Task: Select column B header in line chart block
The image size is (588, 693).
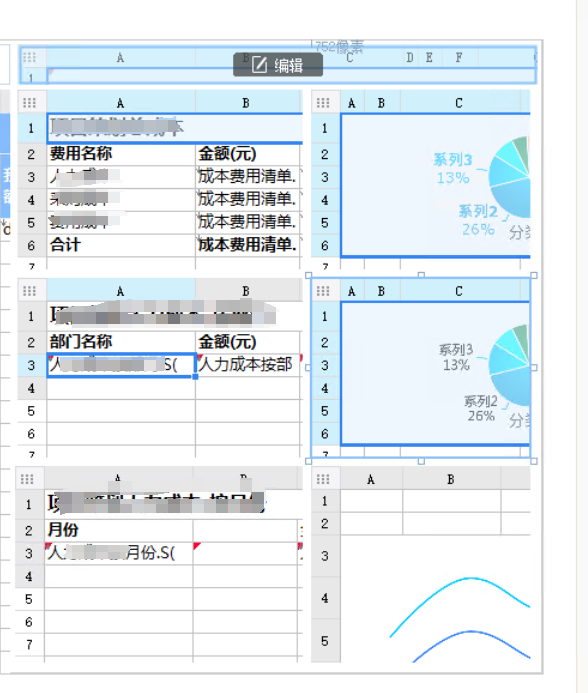Action: 451,479
